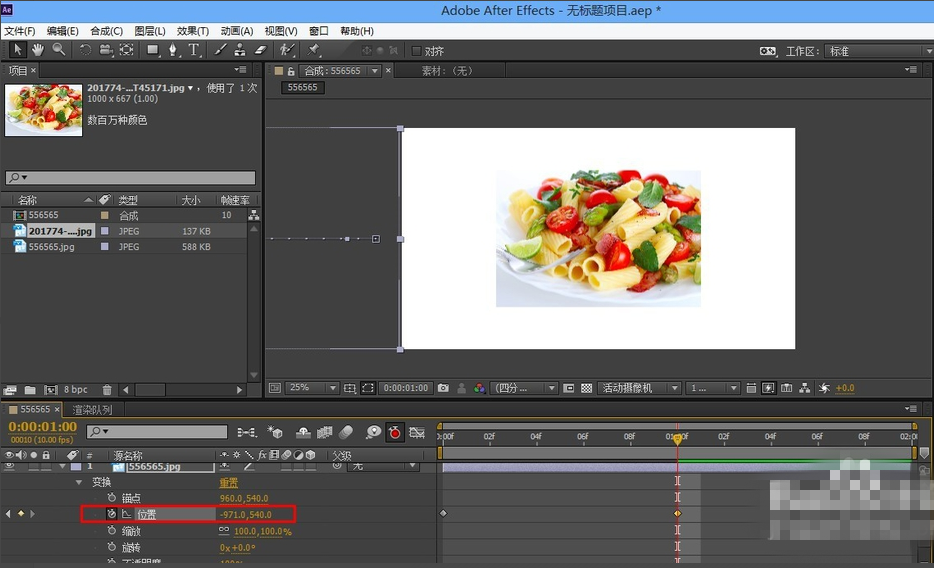
Task: Toggle the stopwatch for 锚点 property
Action: click(x=112, y=498)
